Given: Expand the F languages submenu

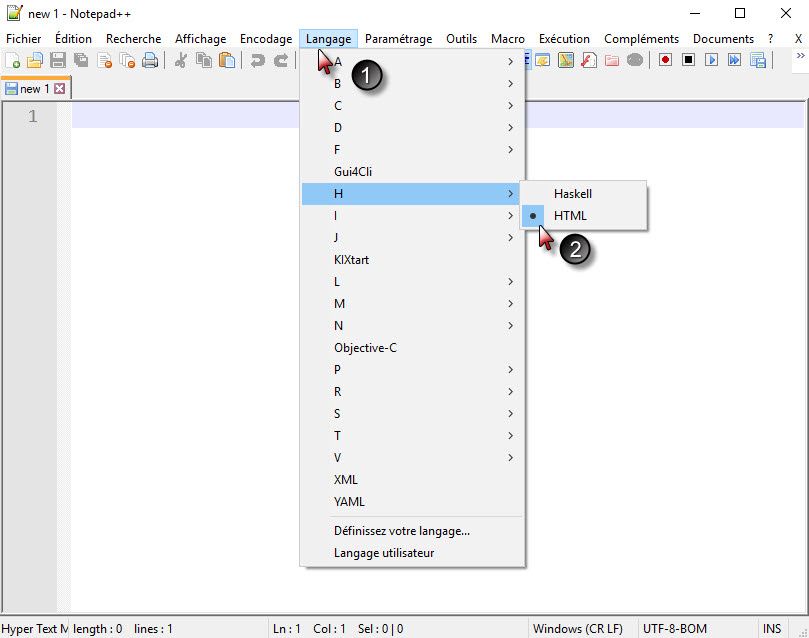Looking at the screenshot, I should click(x=413, y=150).
